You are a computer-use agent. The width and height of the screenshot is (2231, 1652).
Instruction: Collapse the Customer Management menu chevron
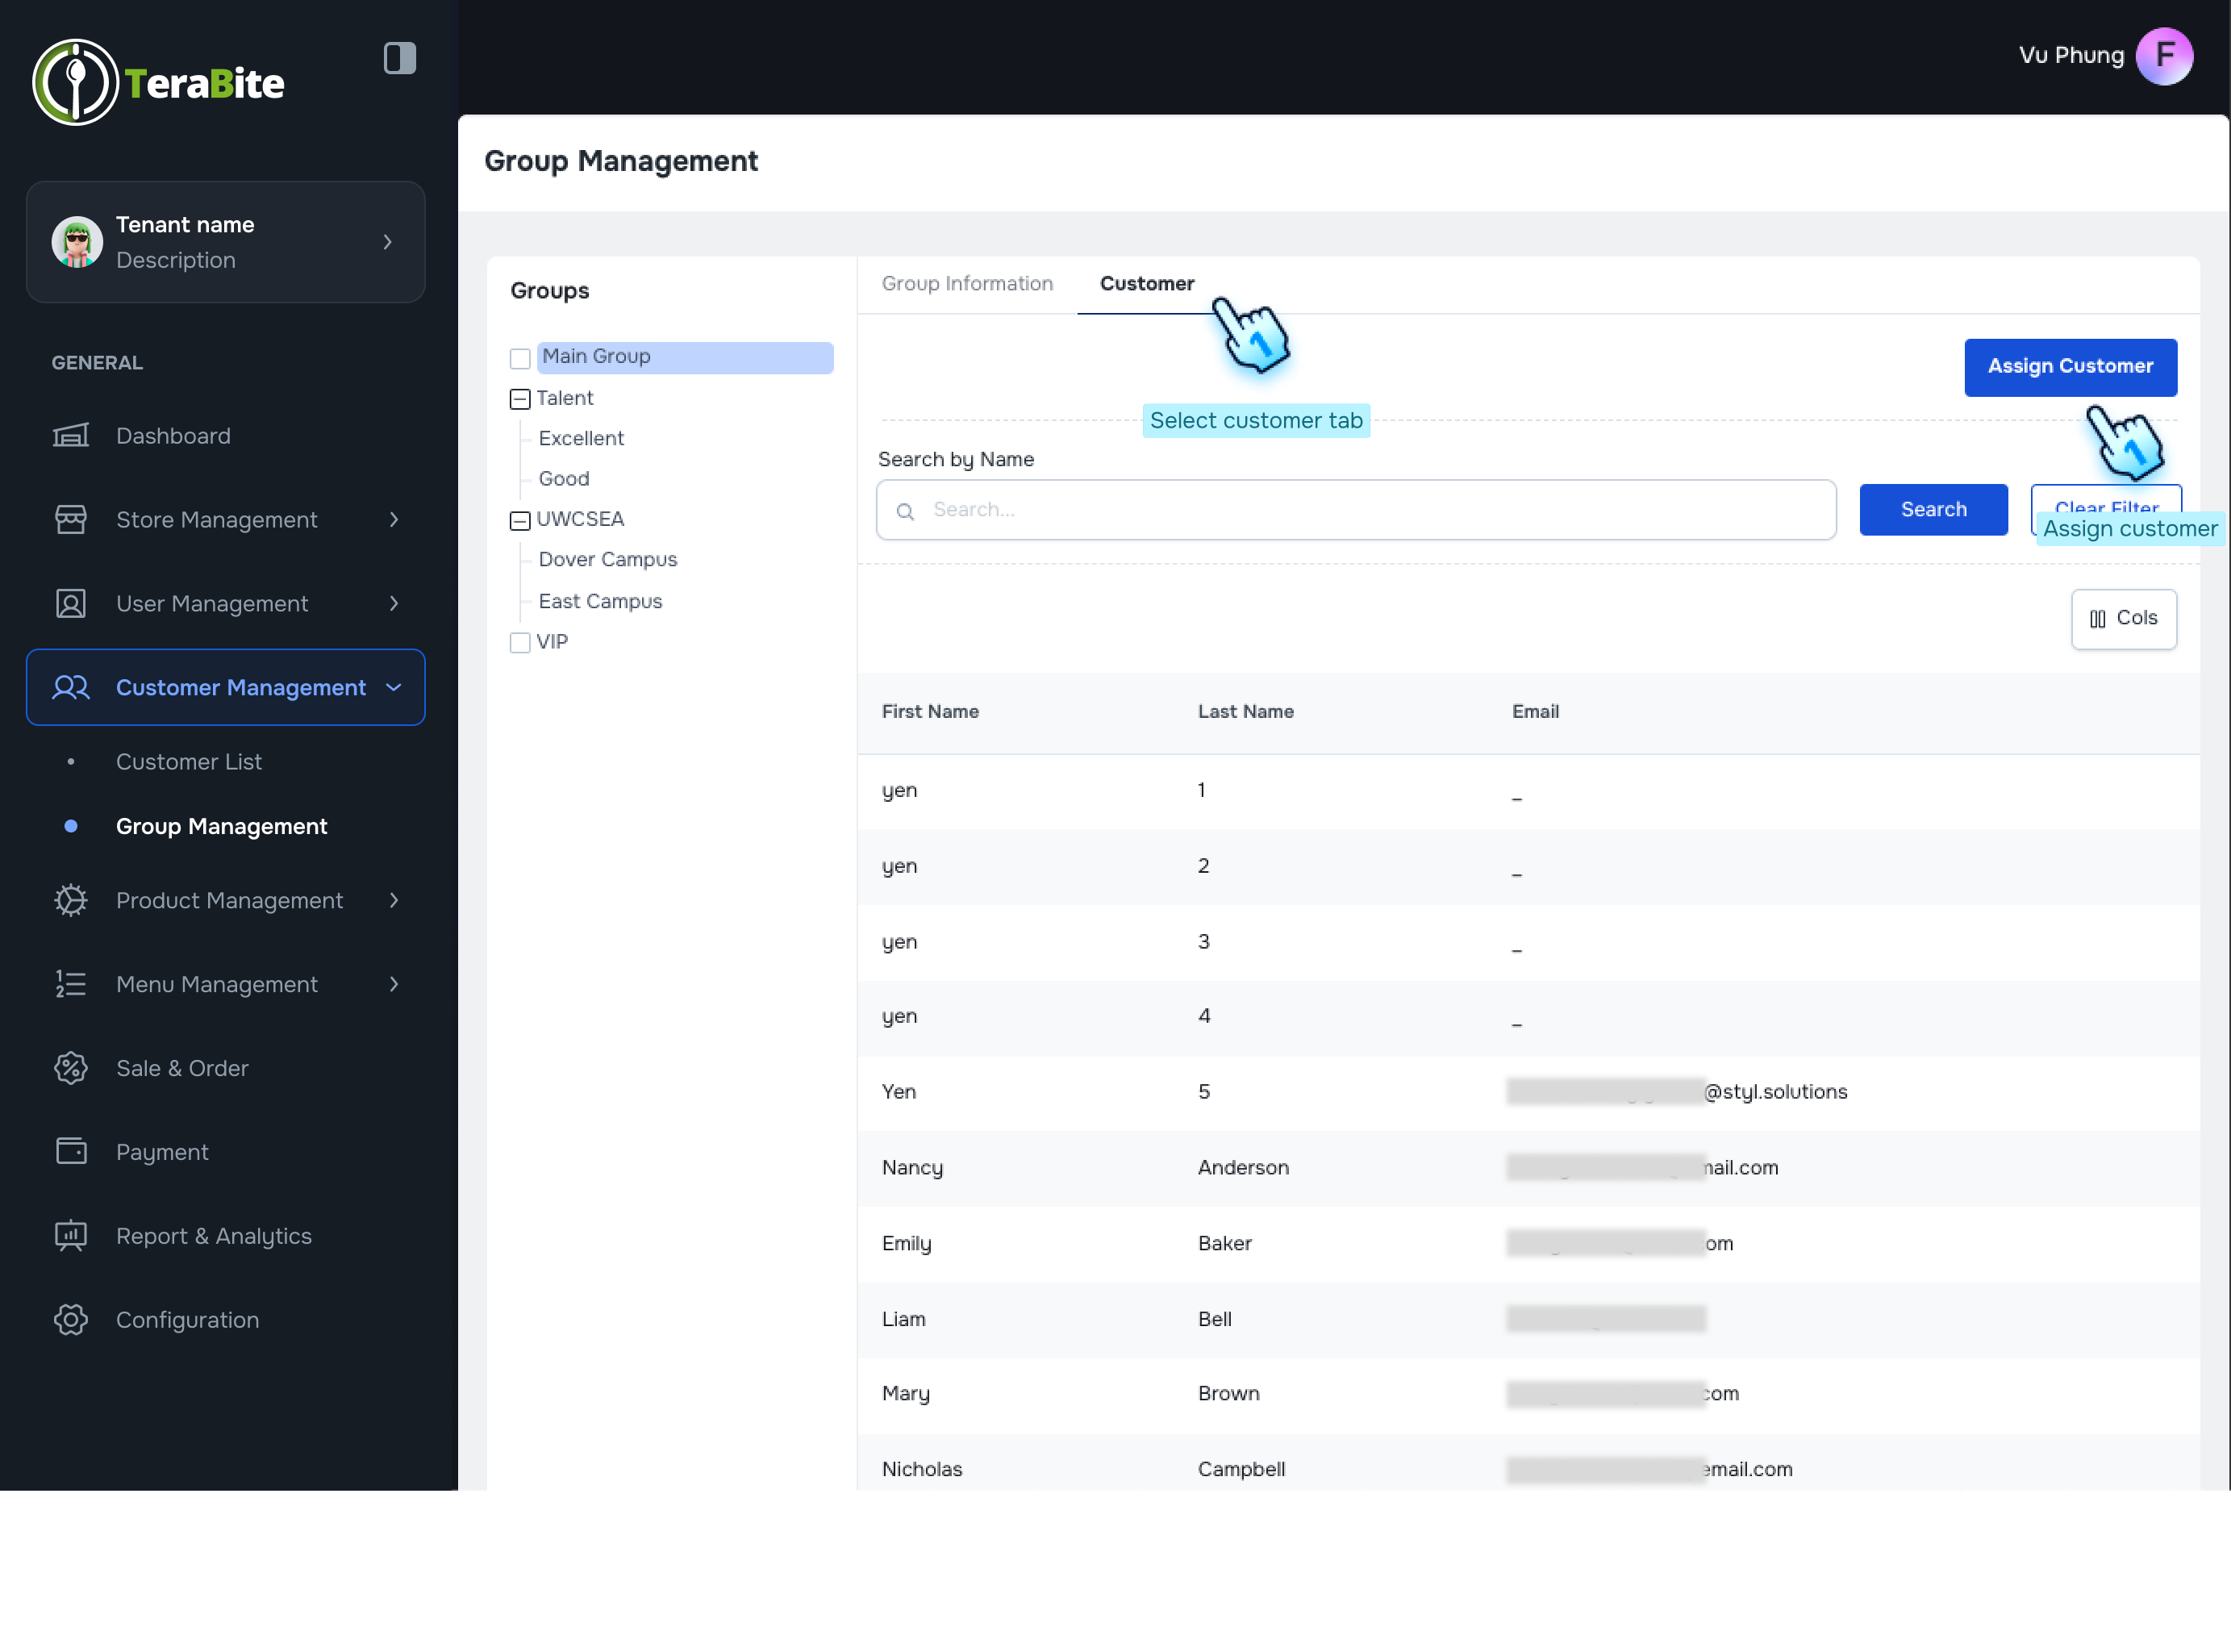tap(392, 687)
